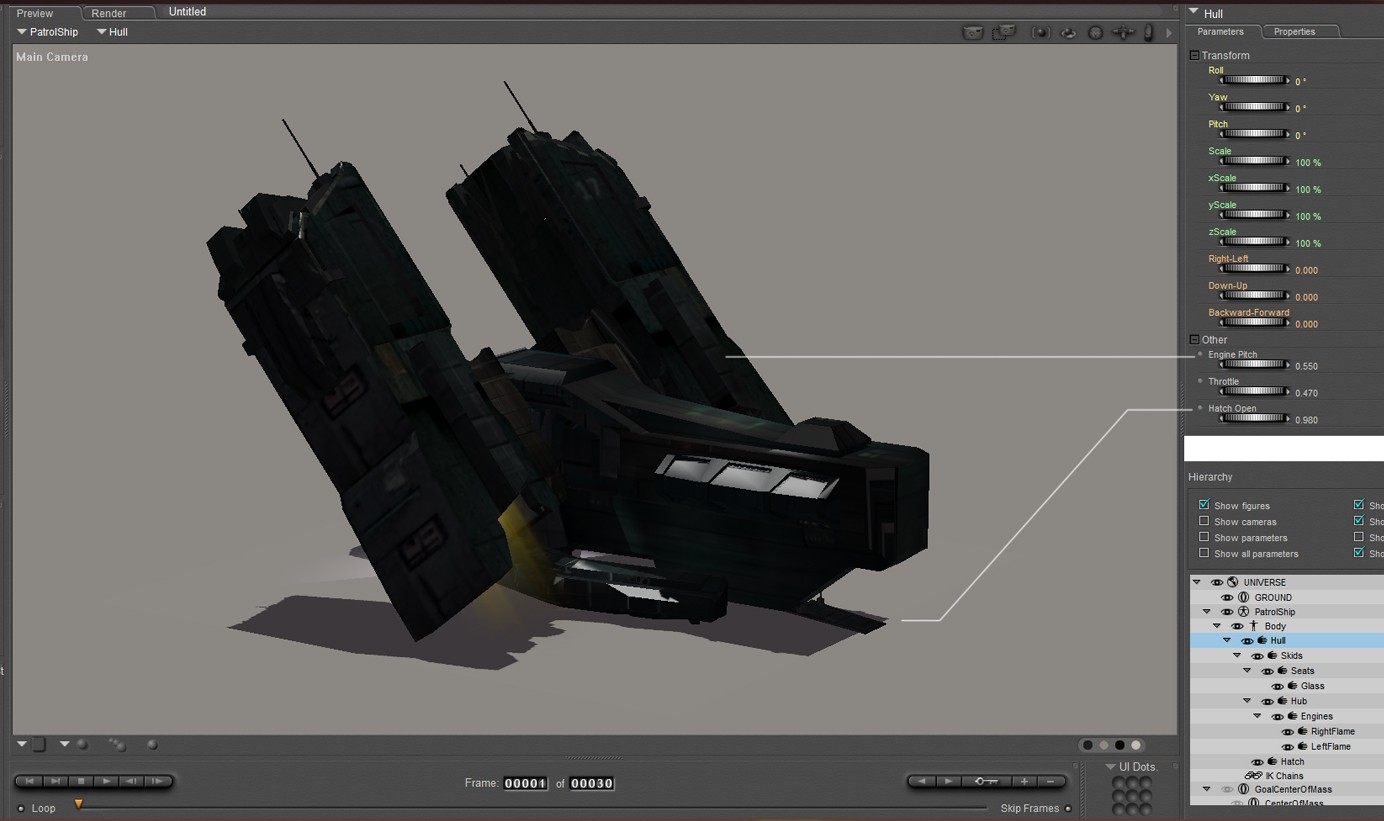Step back one frame
Viewport: 1384px width, 821px height.
[x=131, y=781]
